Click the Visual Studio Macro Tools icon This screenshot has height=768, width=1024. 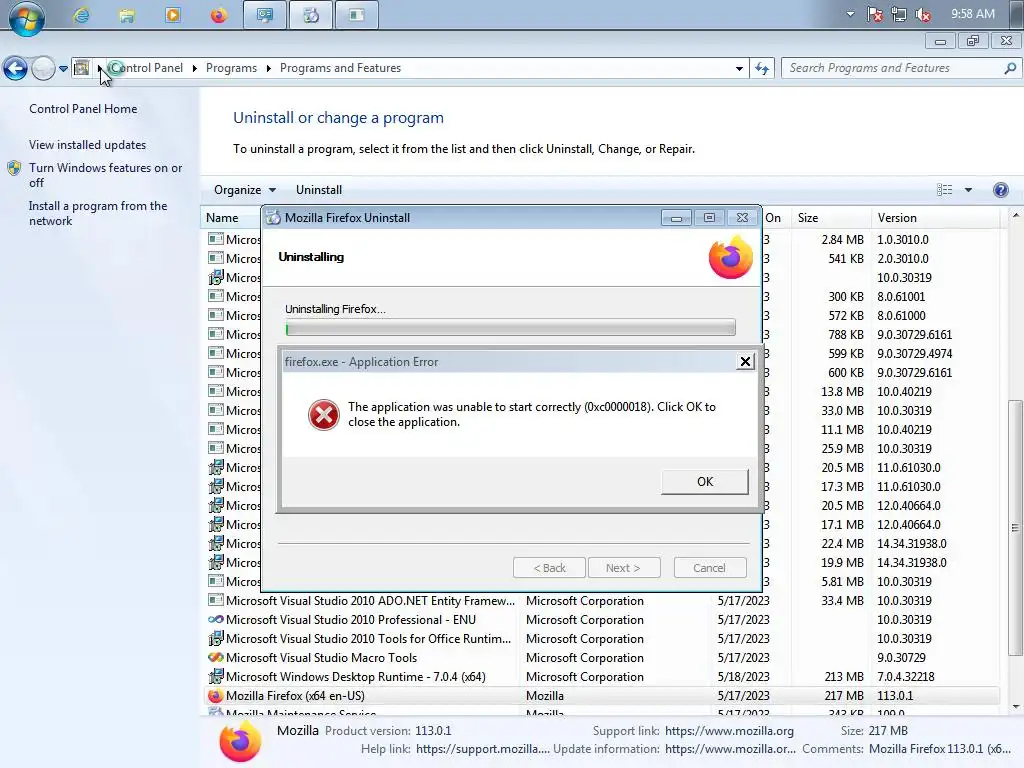(x=216, y=658)
